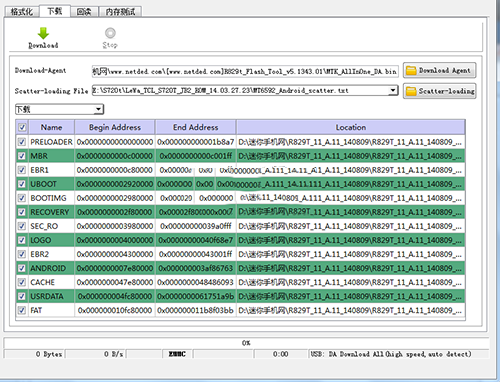Click end address 0x000000000001b8a7 of PRELOADER
The image size is (500, 382).
point(195,142)
